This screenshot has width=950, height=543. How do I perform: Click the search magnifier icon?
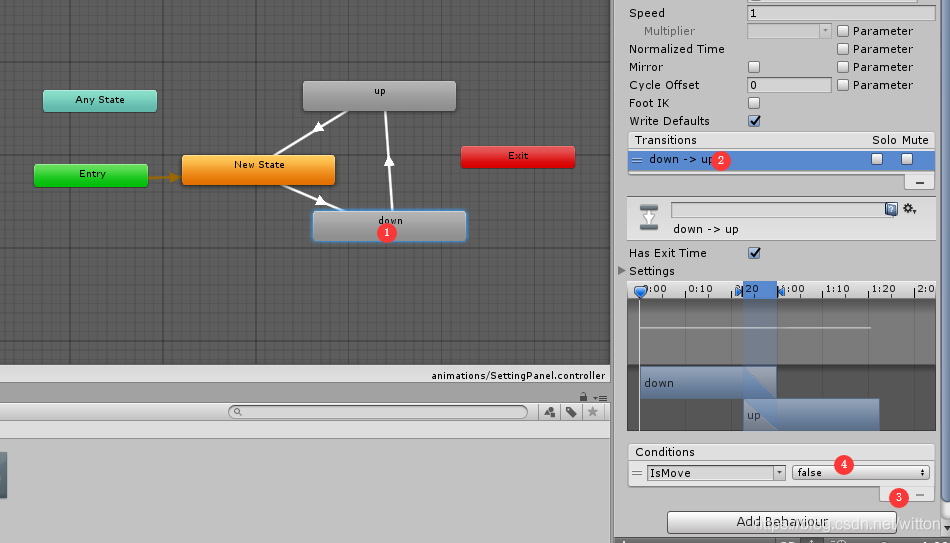[238, 412]
